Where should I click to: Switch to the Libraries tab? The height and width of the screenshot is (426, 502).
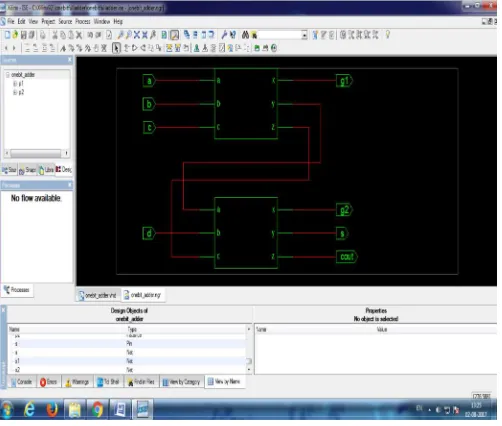[46, 170]
